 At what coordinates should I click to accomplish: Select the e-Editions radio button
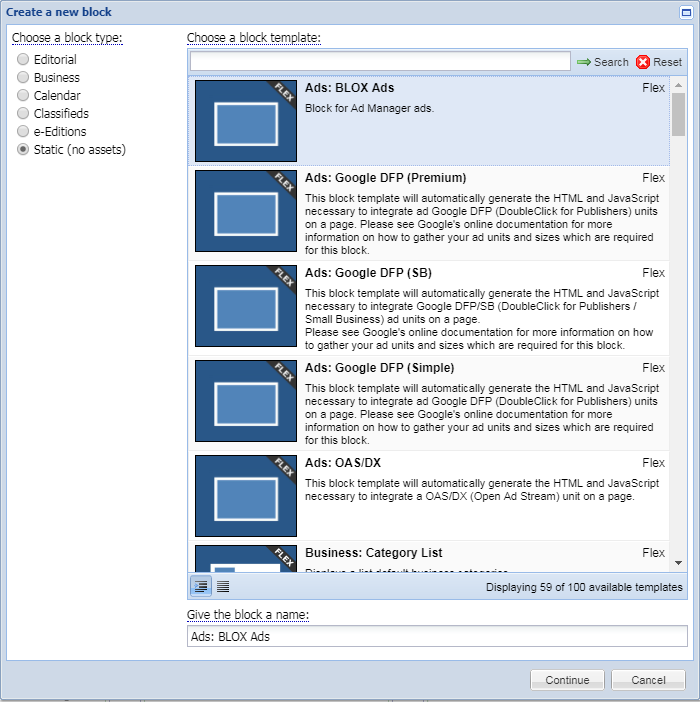coord(23,132)
